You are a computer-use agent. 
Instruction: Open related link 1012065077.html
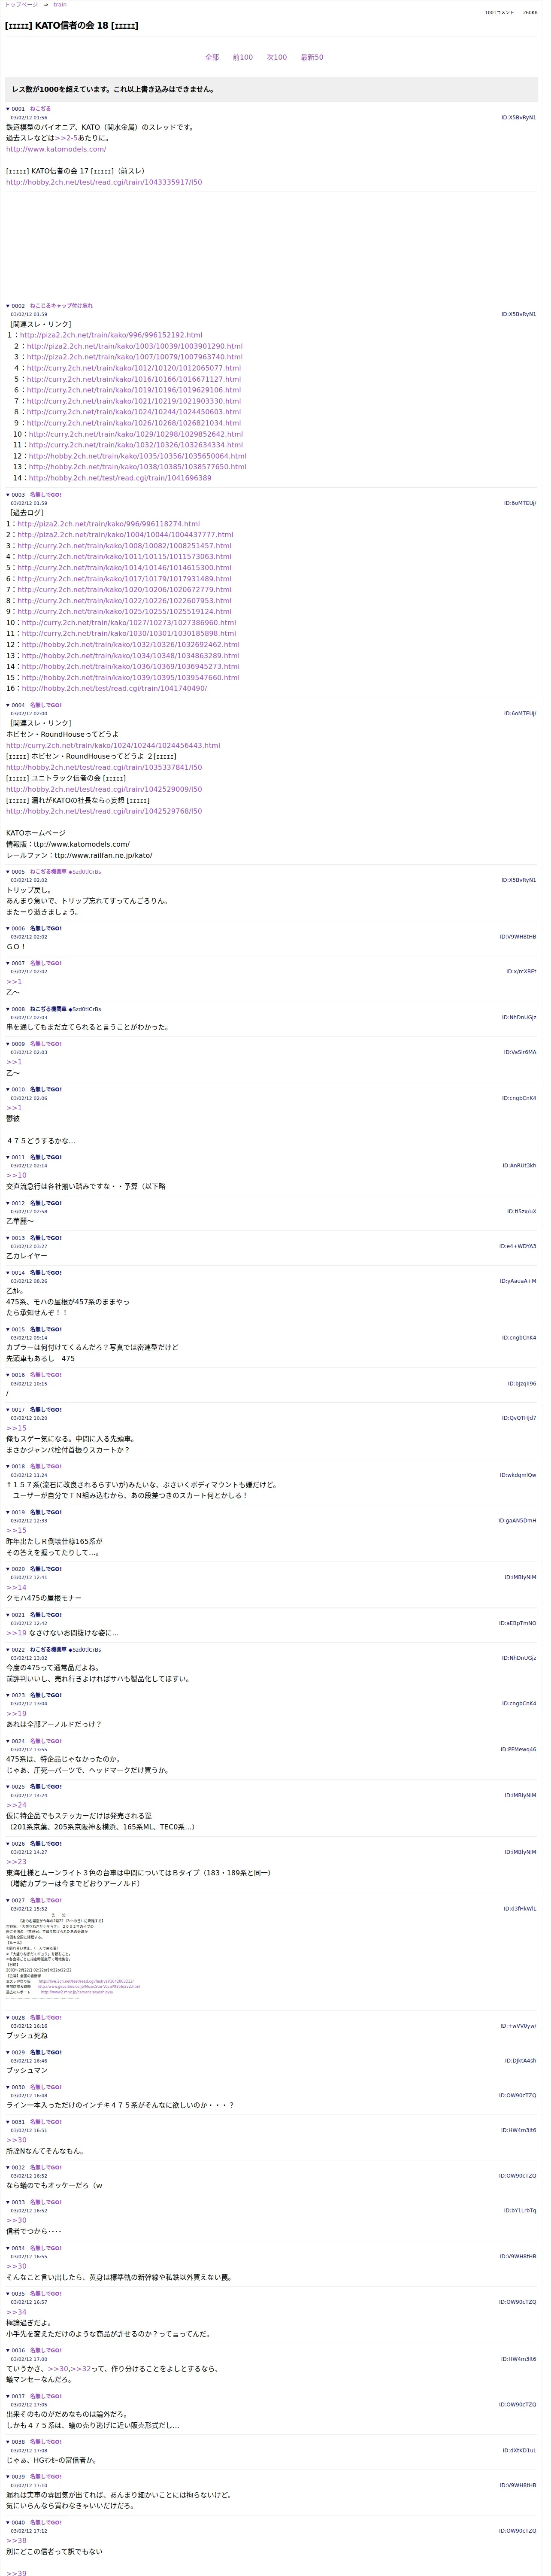(134, 368)
